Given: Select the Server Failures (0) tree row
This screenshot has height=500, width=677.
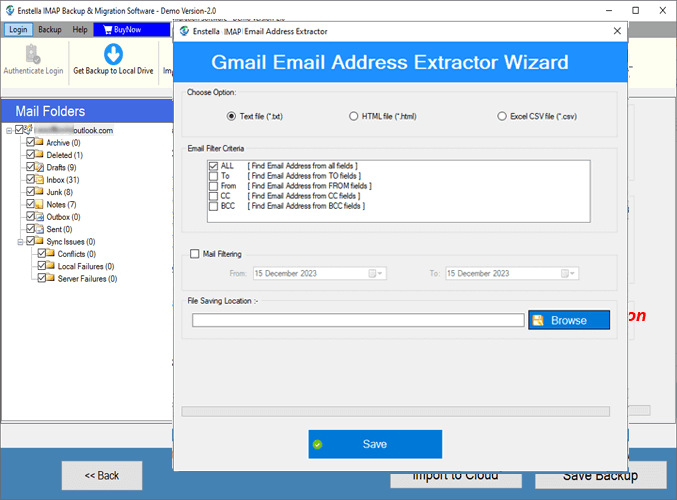Looking at the screenshot, I should [87, 278].
